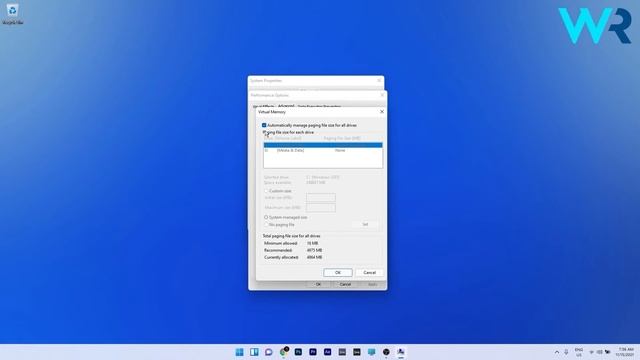Image resolution: width=640 pixels, height=360 pixels.
Task: Uncheck Automatically manage paging file size
Action: tap(264, 125)
